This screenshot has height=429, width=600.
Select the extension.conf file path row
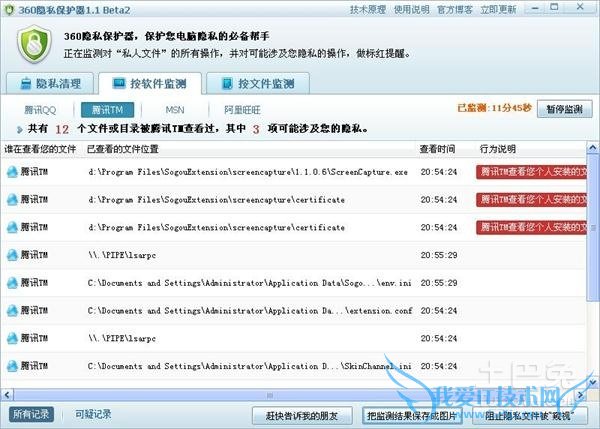click(x=250, y=311)
